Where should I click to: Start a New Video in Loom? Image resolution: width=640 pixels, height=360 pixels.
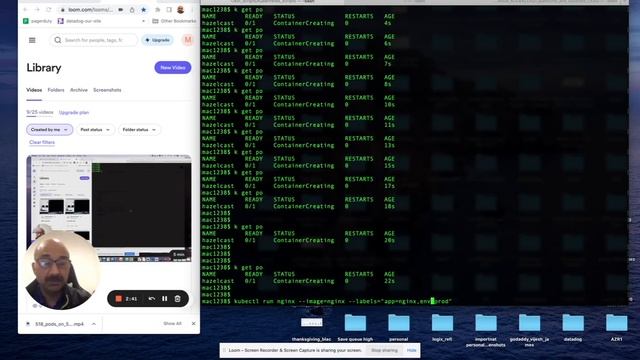tap(173, 67)
